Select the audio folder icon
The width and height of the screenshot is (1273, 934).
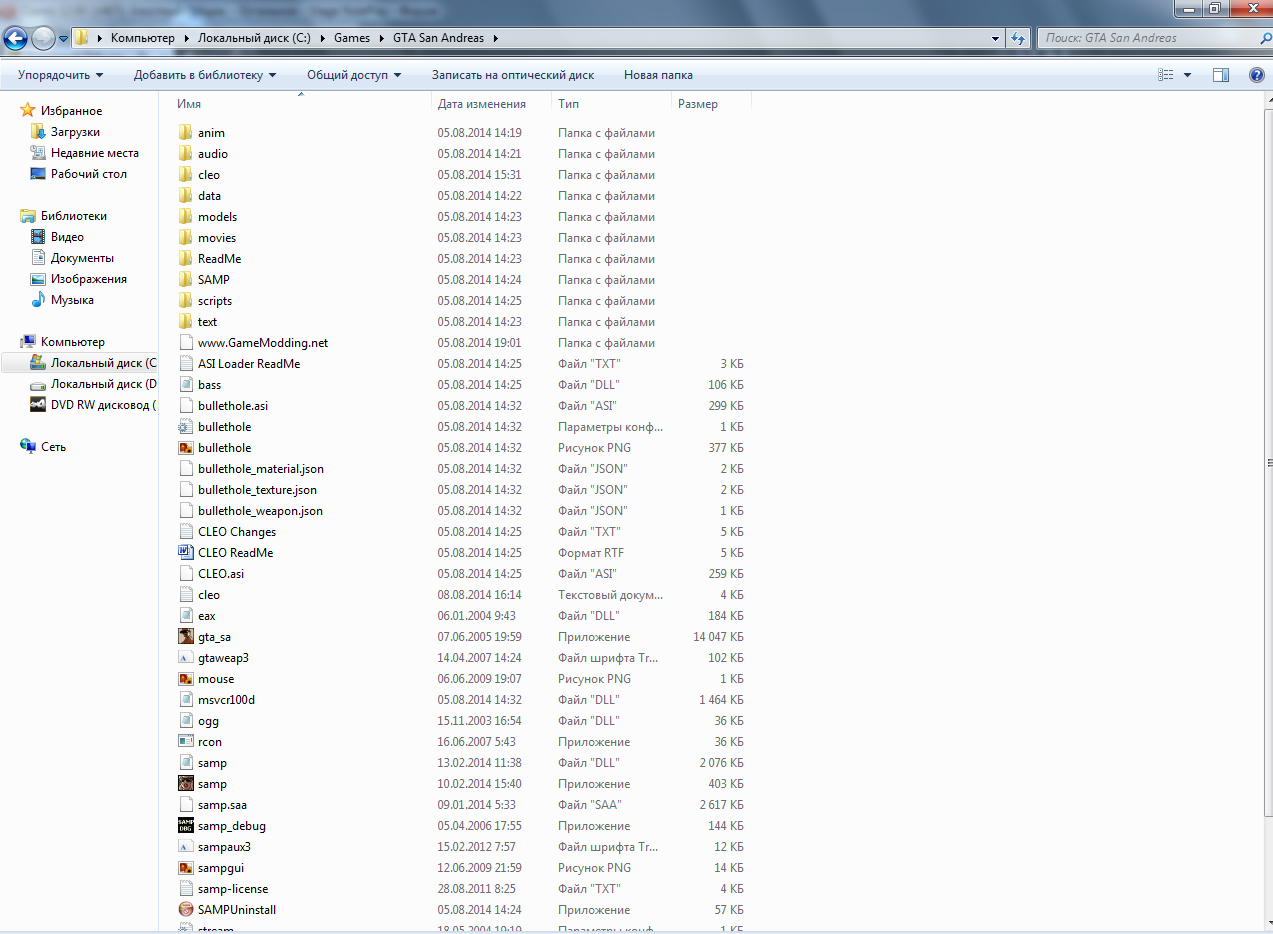185,154
